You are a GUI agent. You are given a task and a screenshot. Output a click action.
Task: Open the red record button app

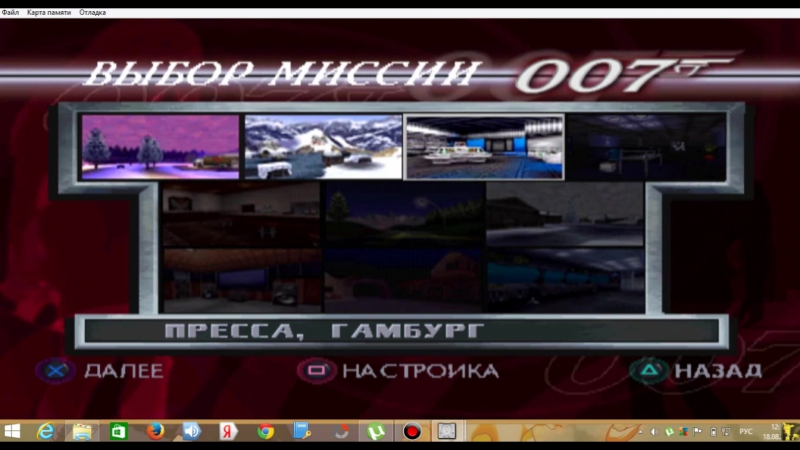tap(412, 432)
